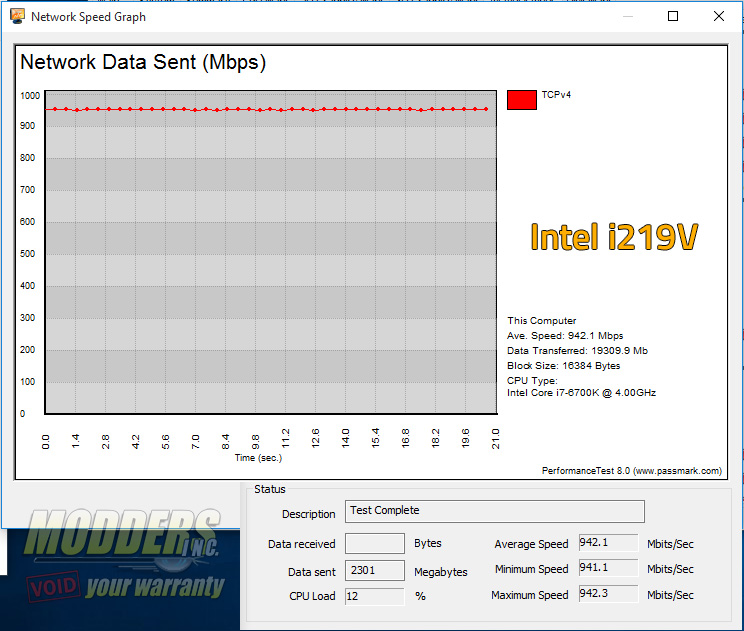This screenshot has width=744, height=631.
Task: Click the 'Block Size: 16384 Bytes' text
Action: coord(563,366)
